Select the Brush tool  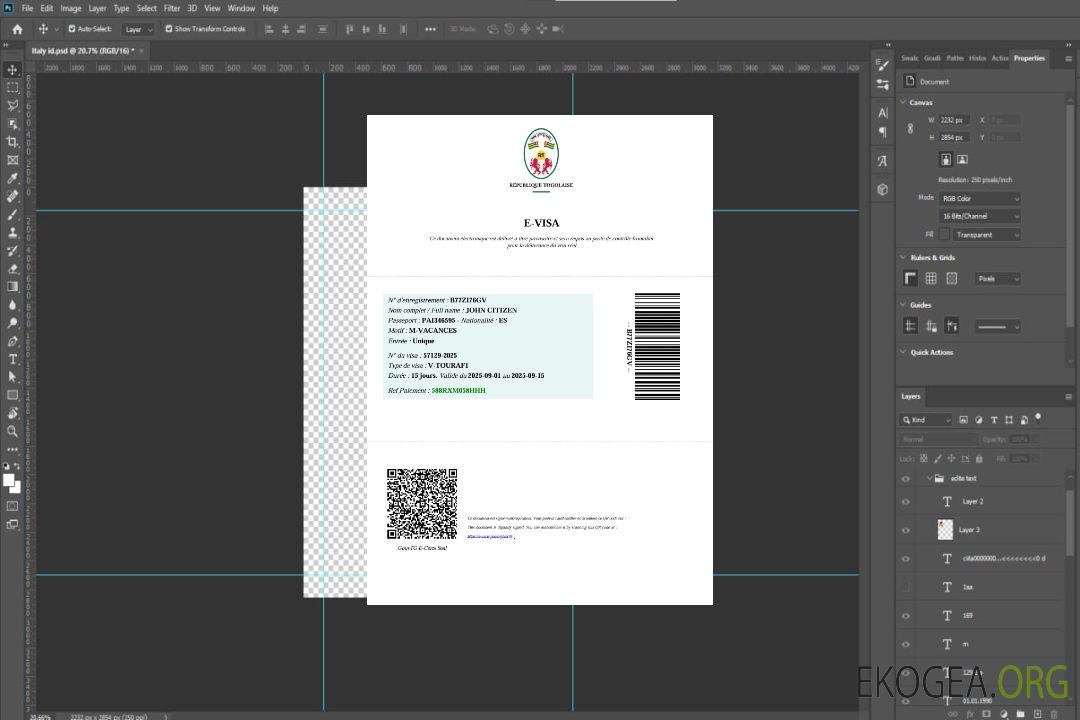point(12,214)
